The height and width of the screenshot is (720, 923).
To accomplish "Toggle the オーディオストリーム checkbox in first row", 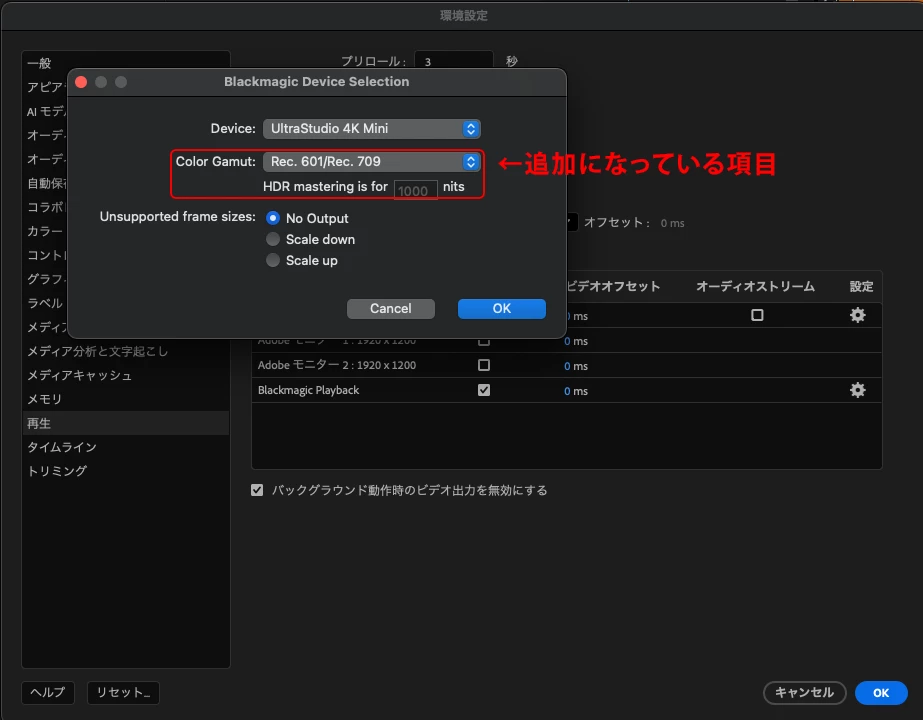I will coord(757,315).
